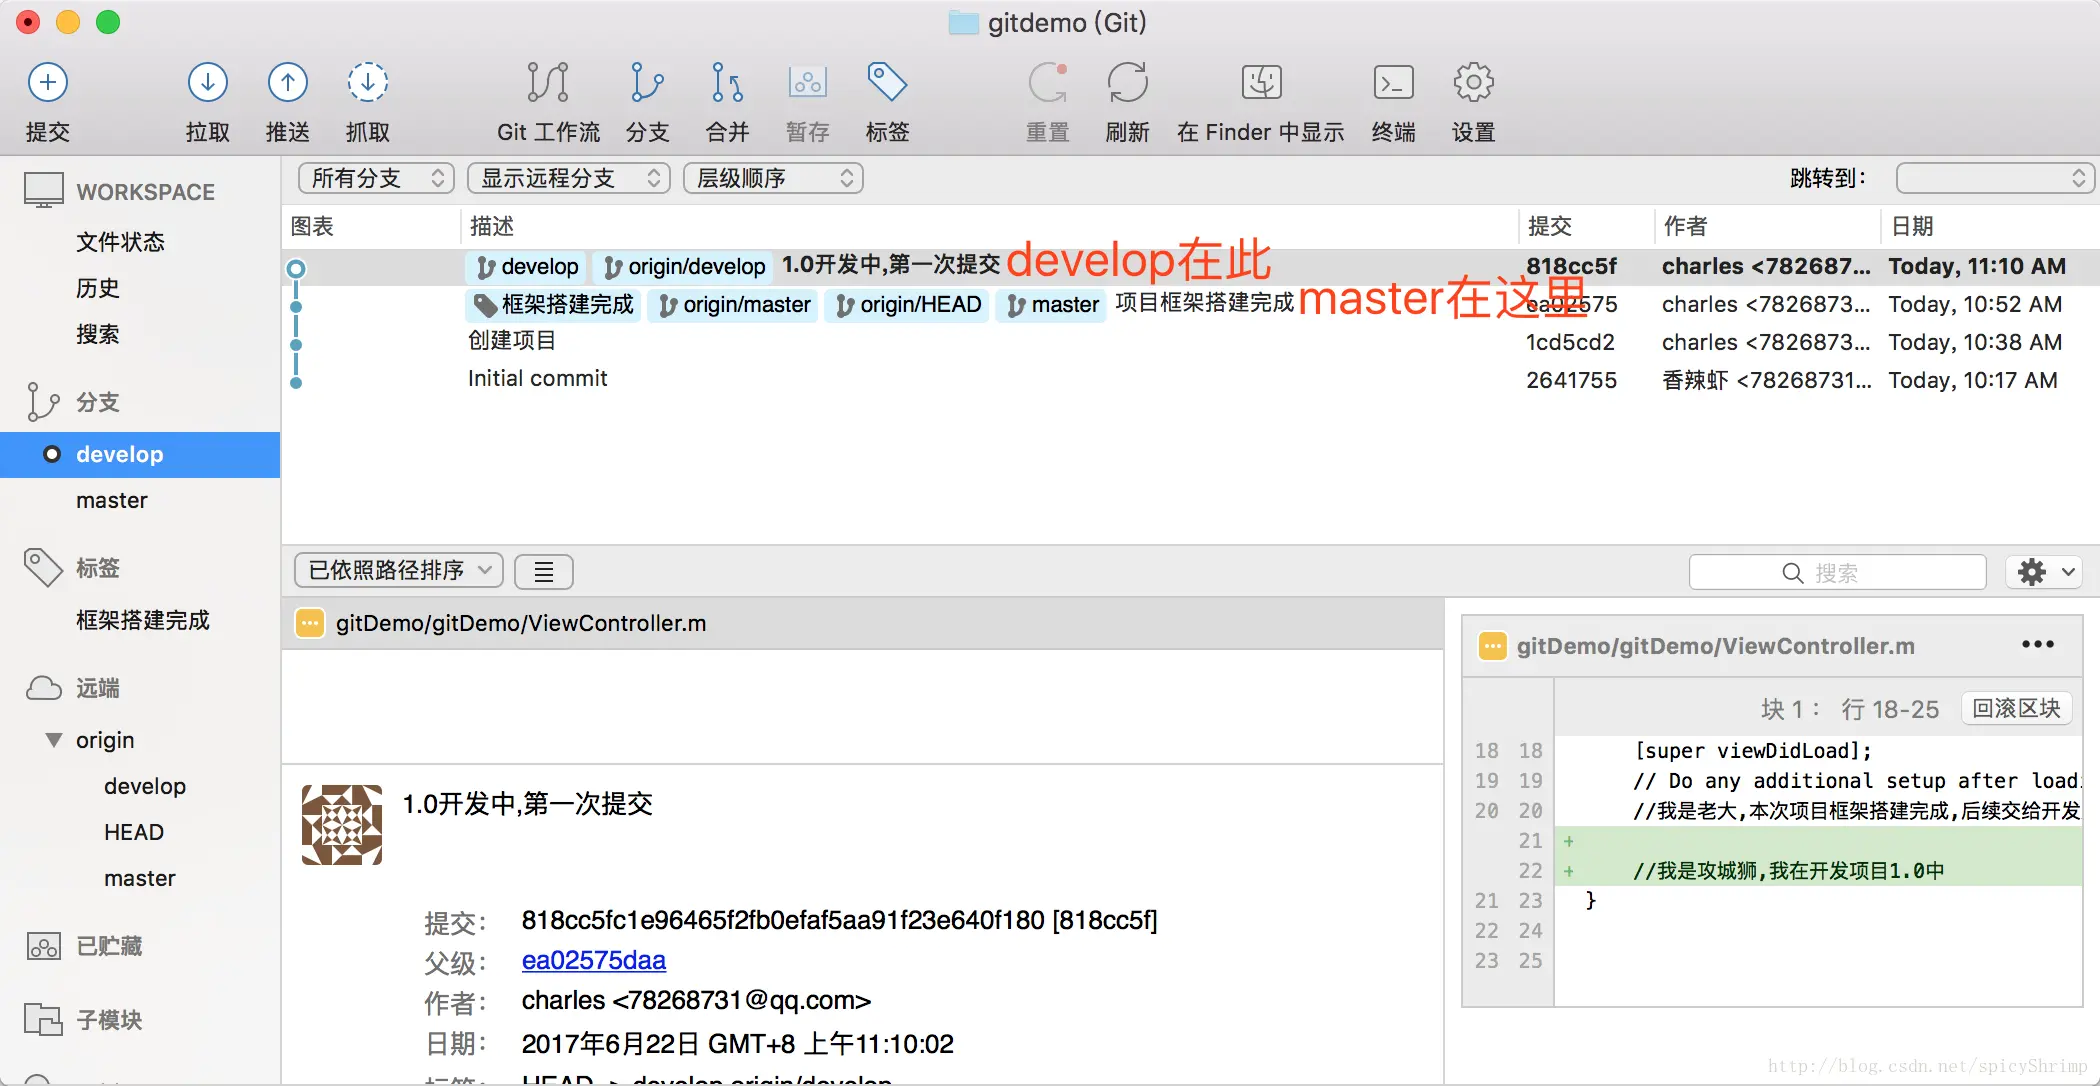Viewport: 2100px width, 1086px height.
Task: Select master branch in sidebar
Action: [x=111, y=500]
